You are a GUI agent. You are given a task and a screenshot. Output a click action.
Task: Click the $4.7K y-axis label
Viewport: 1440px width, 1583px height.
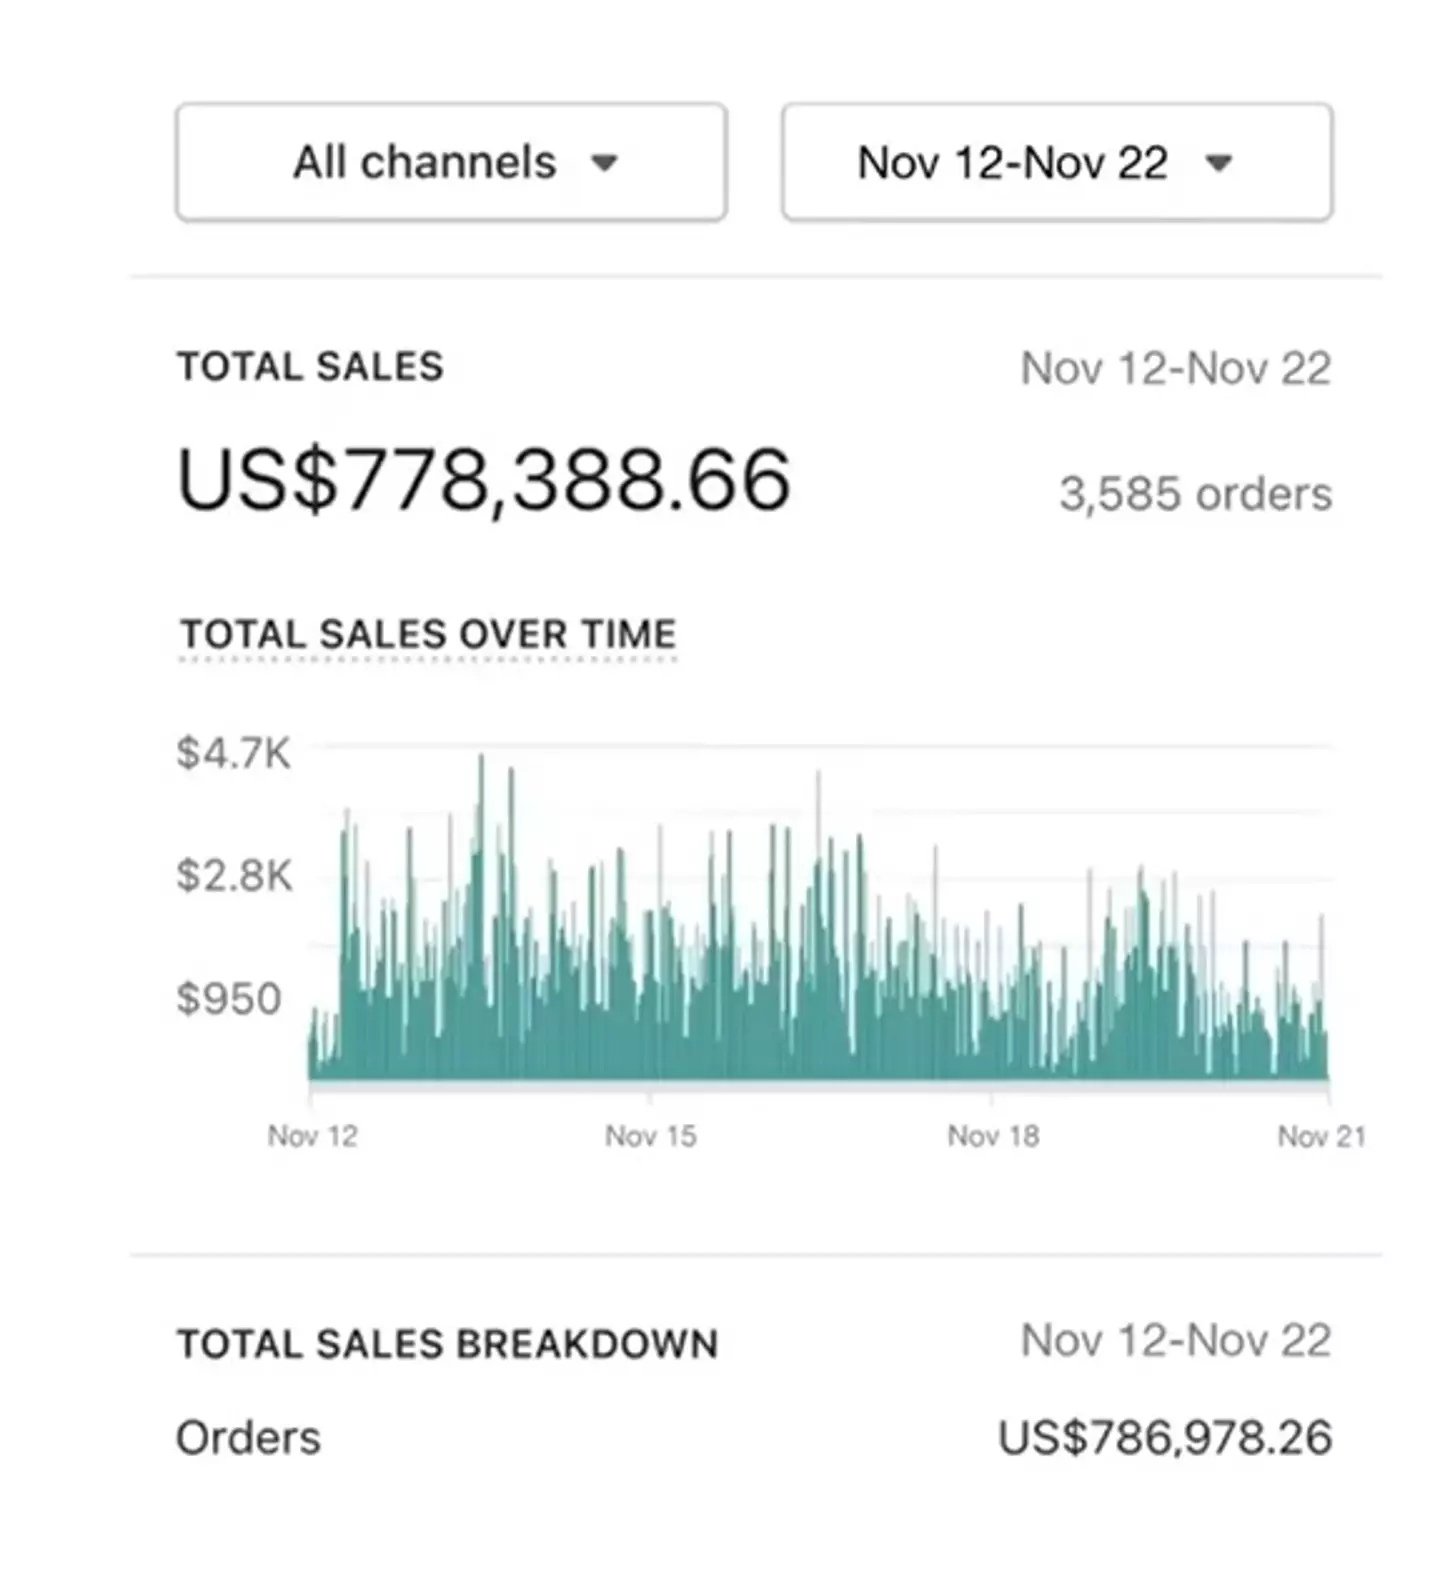[233, 753]
